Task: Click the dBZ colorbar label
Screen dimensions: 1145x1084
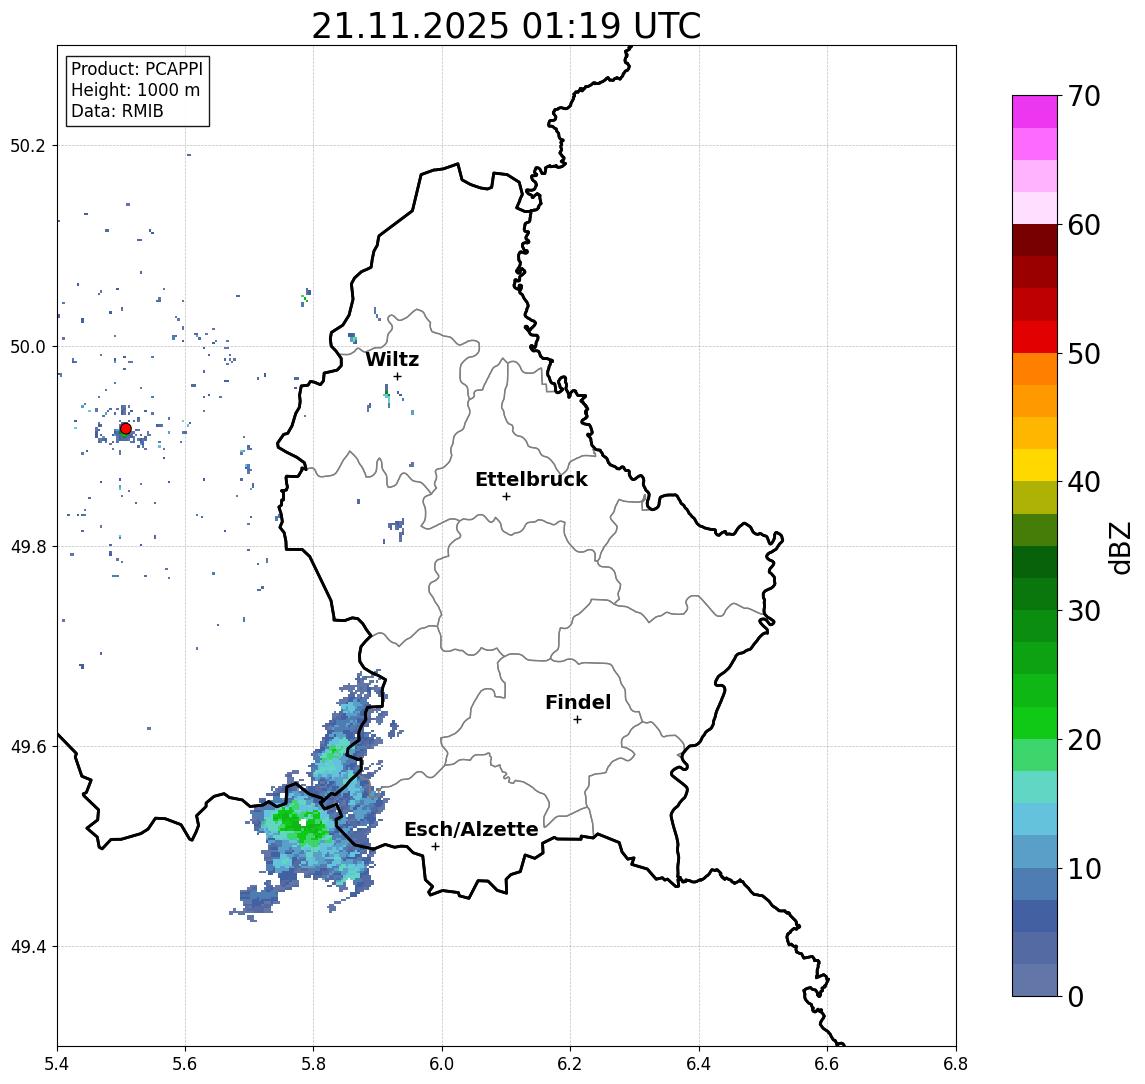Action: click(1120, 547)
